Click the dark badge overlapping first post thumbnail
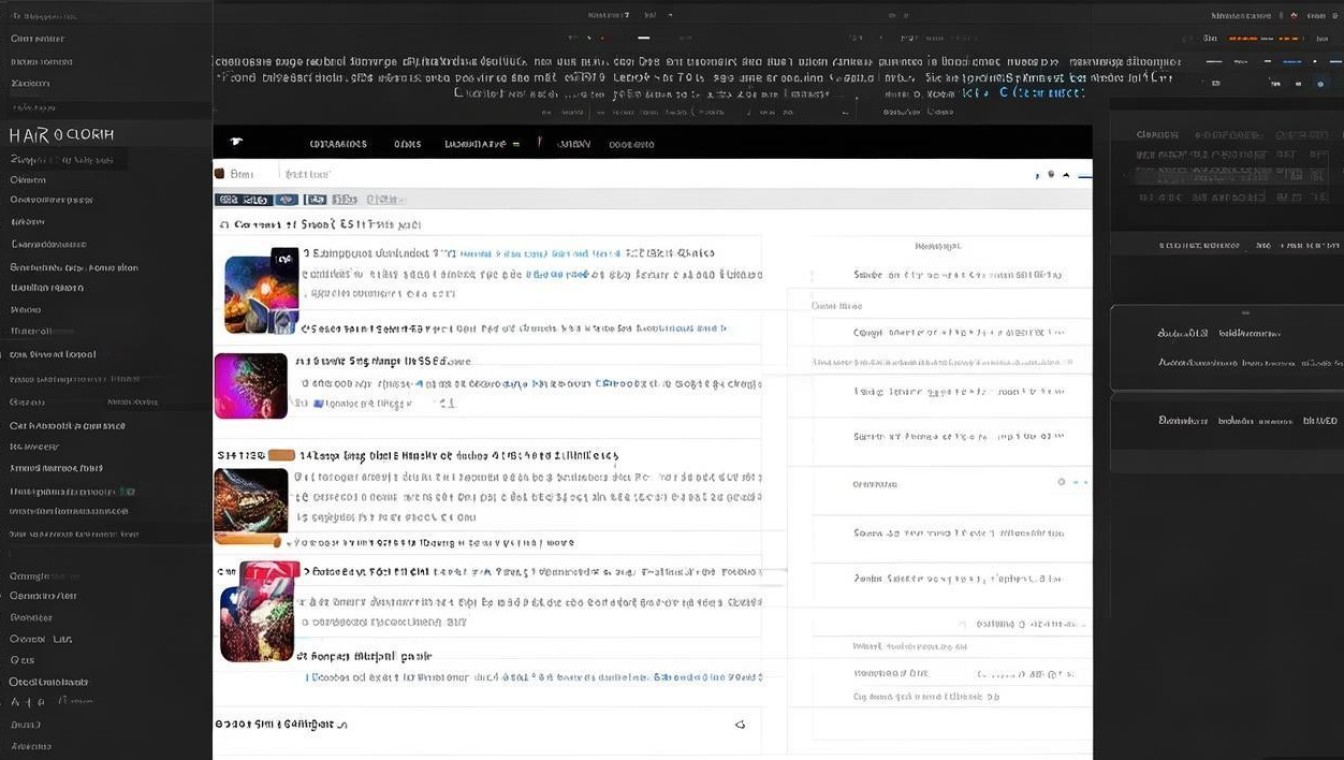The image size is (1344, 760). point(284,258)
